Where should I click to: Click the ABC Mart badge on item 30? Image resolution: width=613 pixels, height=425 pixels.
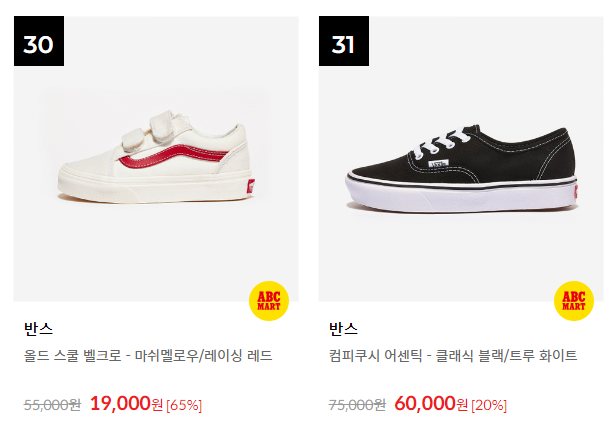pyautogui.click(x=269, y=301)
